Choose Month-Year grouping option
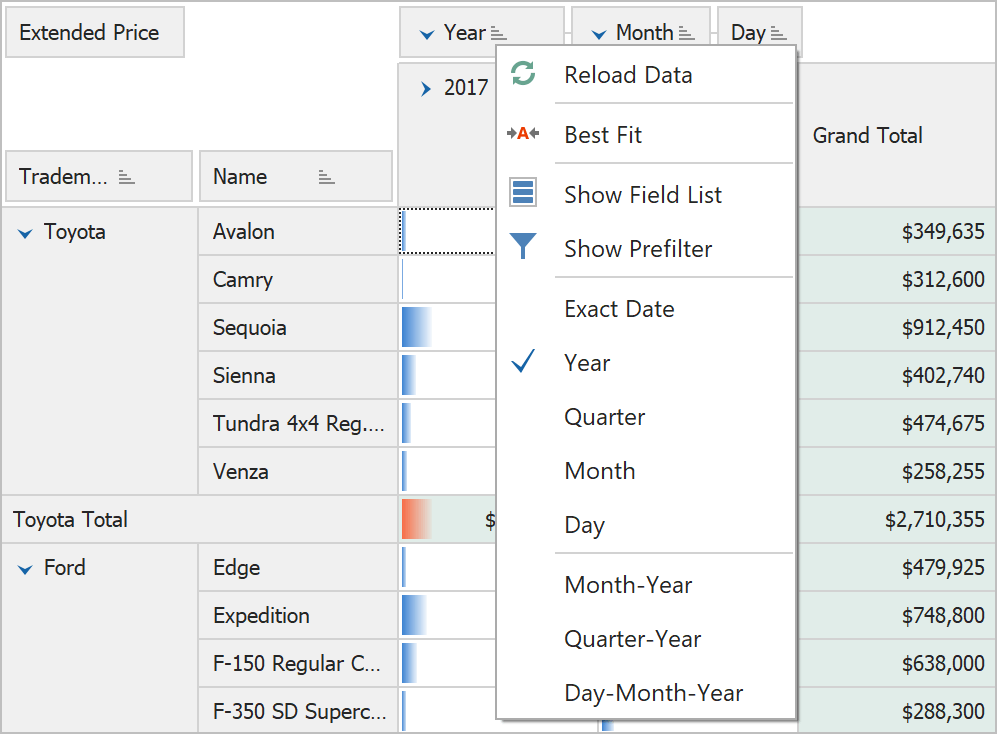998x734 pixels. [628, 585]
